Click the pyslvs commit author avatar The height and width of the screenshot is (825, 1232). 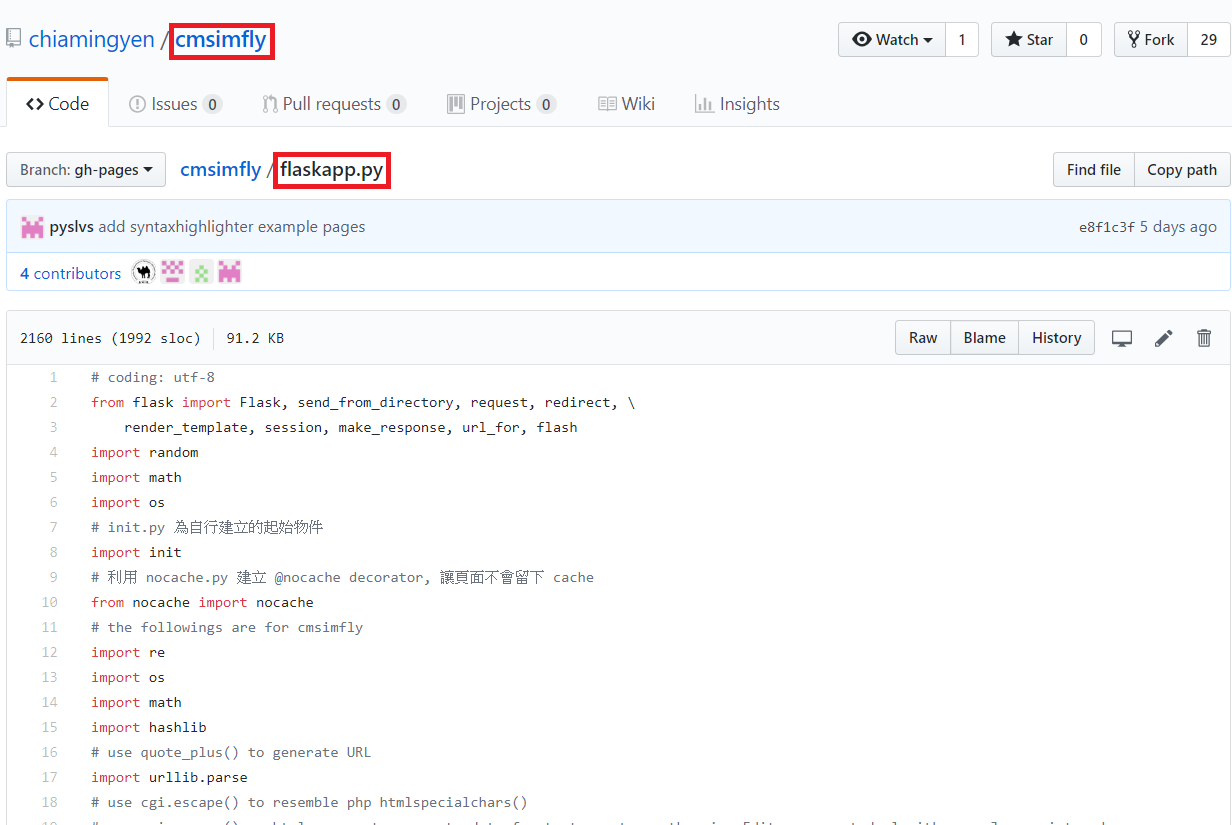point(32,227)
